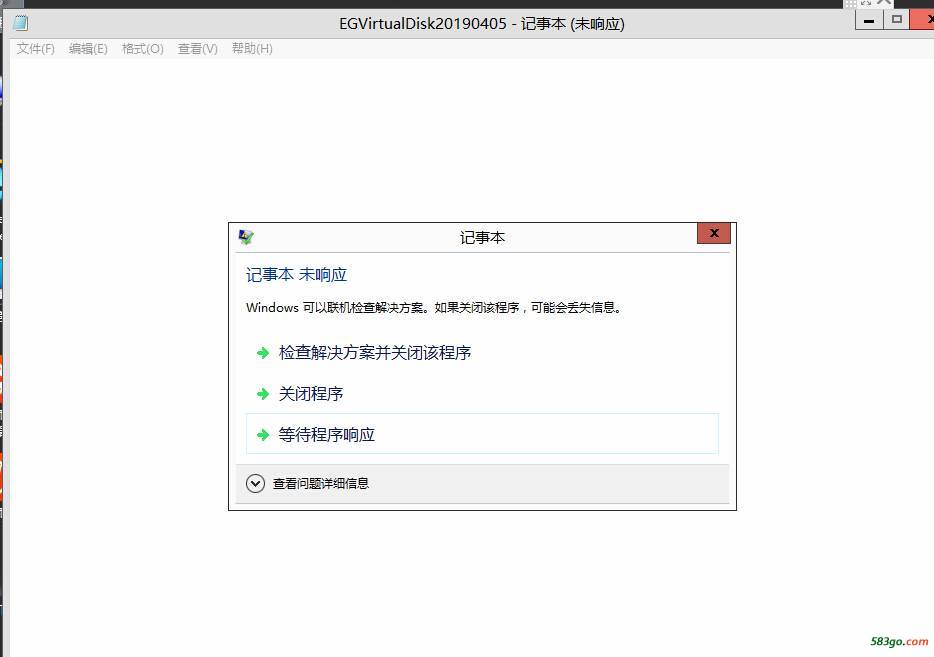Screen dimensions: 934x657
Task: Click the Windows 可以联机检查解决方案 message text
Action: point(434,307)
